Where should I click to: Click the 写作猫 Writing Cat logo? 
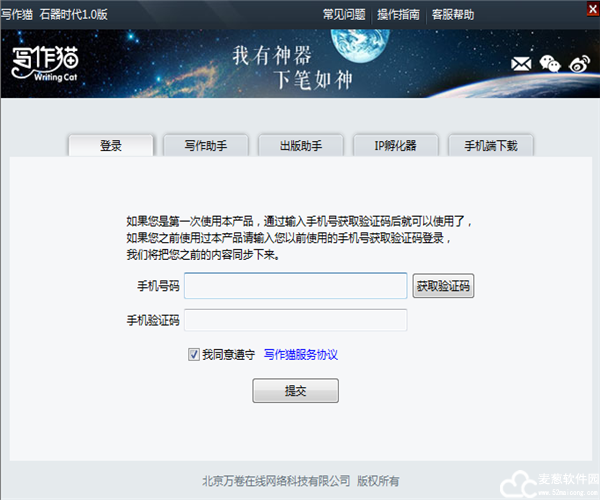point(45,64)
